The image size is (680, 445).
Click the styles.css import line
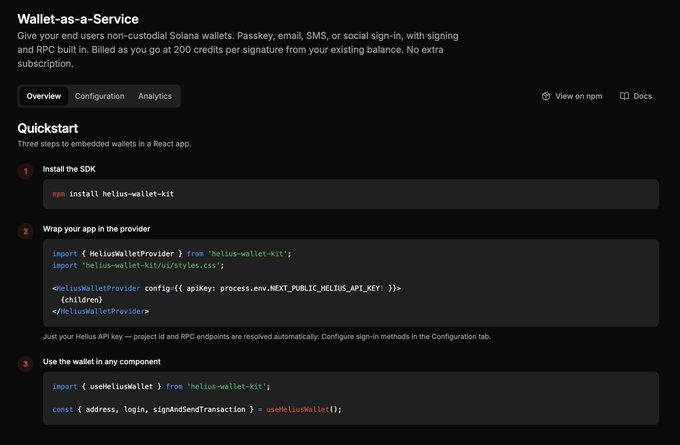click(x=138, y=265)
